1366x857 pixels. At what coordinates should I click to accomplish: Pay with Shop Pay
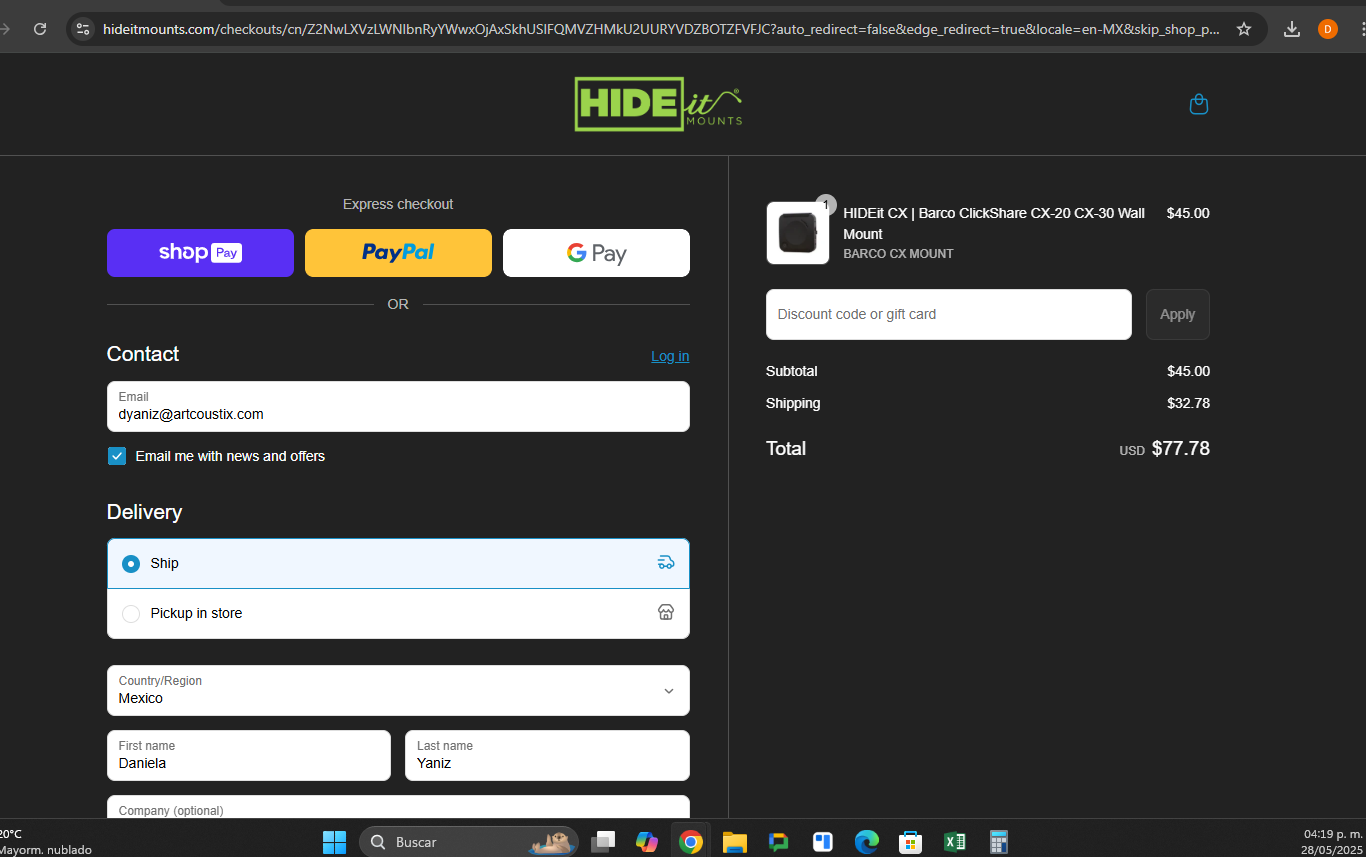coord(200,253)
